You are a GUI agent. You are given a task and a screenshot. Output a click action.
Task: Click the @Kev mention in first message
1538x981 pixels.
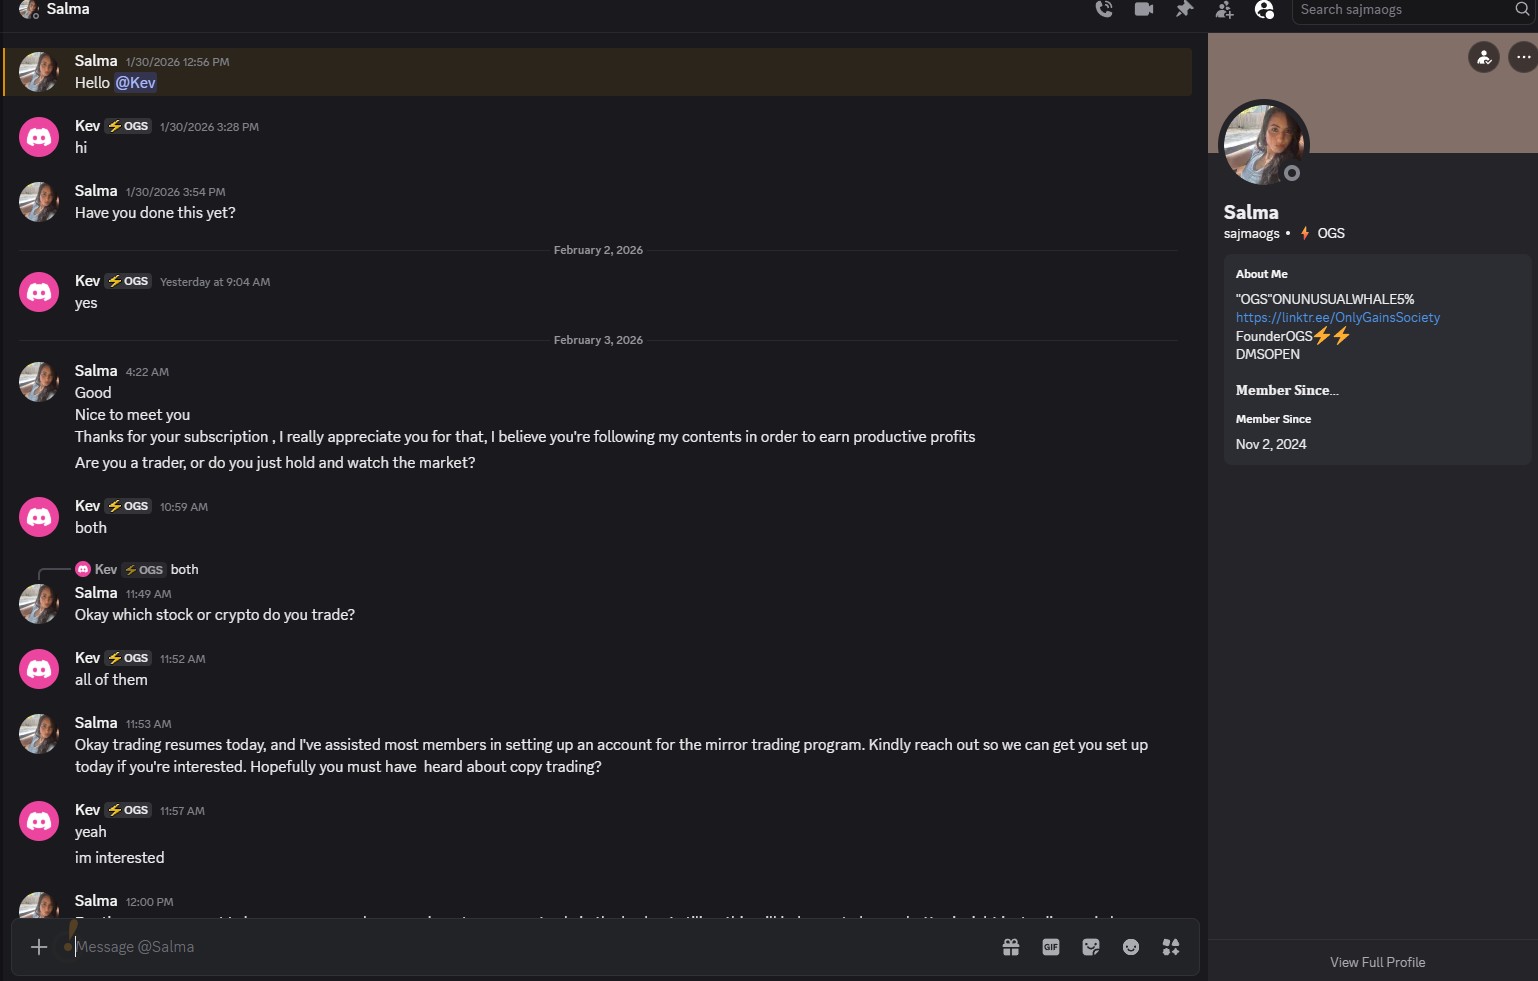click(x=136, y=83)
